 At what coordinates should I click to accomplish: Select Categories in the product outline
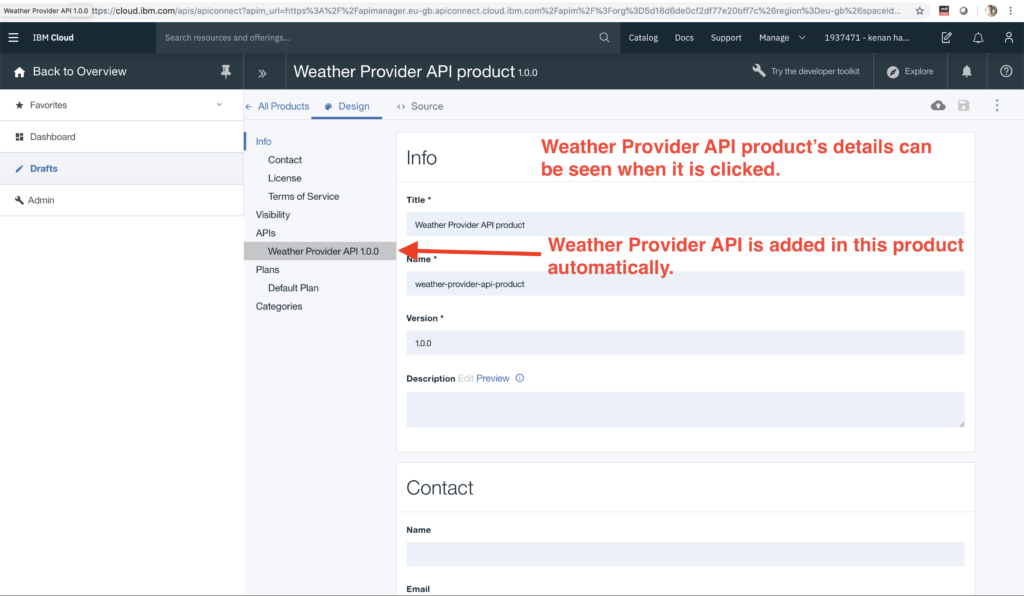click(279, 306)
